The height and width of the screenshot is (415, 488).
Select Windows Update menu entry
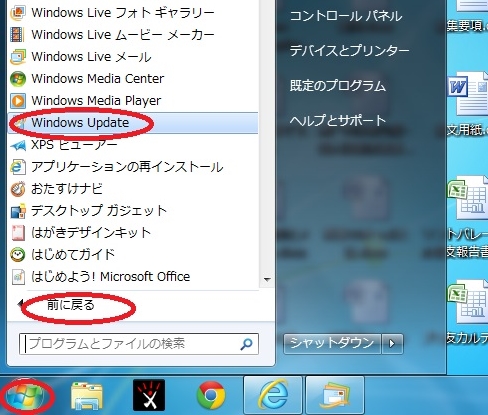click(133, 123)
